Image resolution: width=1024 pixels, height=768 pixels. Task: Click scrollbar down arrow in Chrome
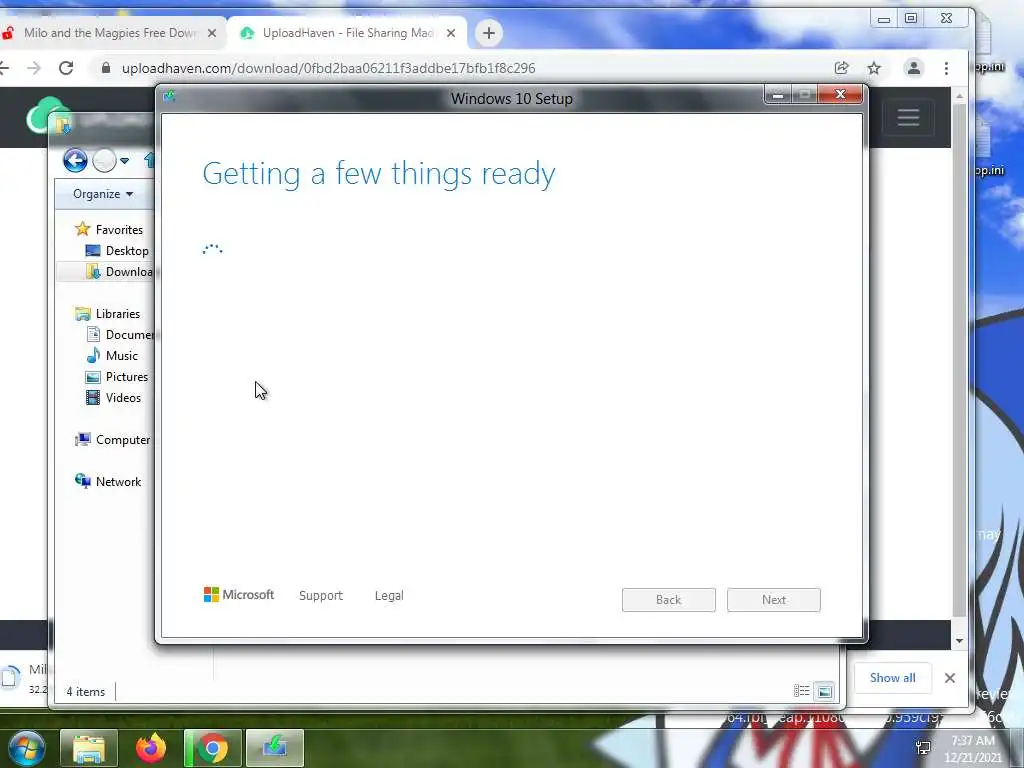pos(959,641)
